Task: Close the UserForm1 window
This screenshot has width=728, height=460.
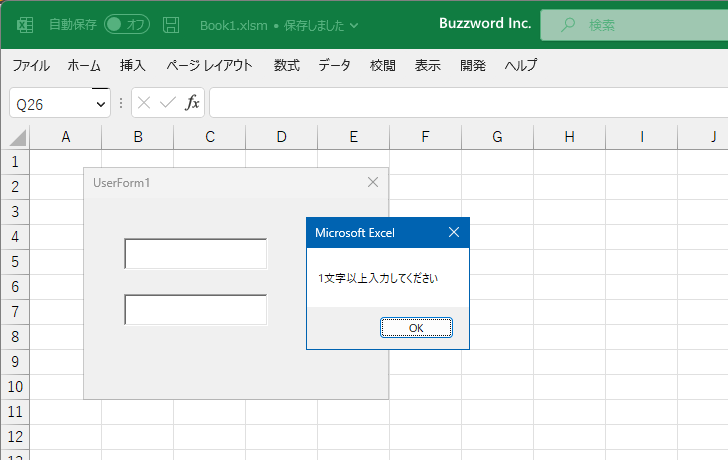Action: [373, 182]
